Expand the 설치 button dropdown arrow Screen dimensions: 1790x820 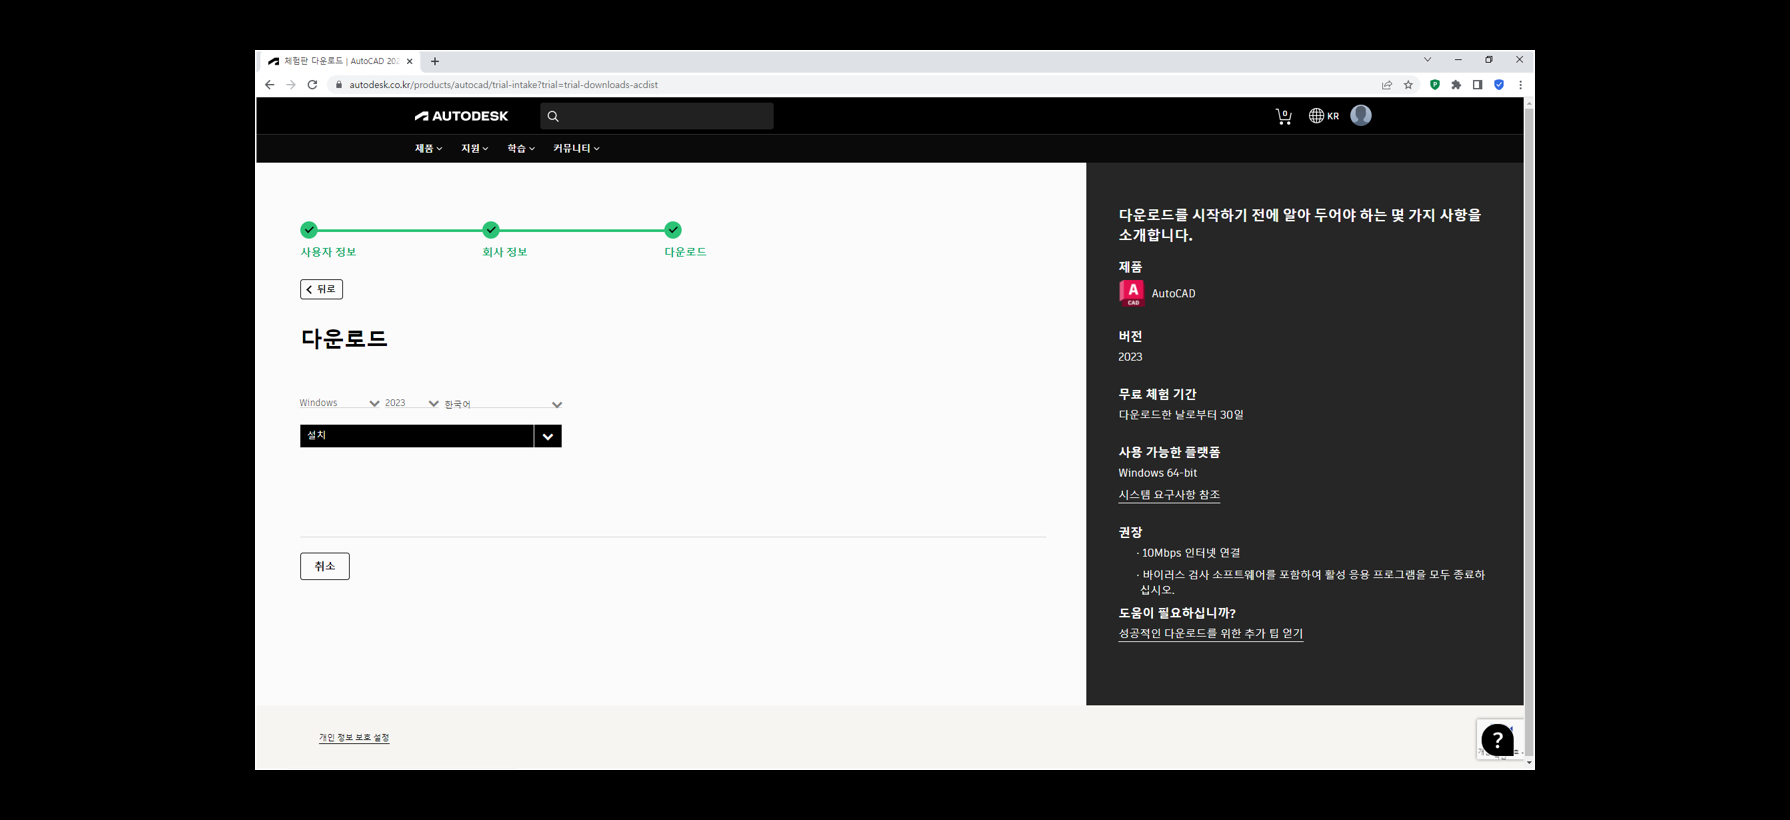pos(548,436)
